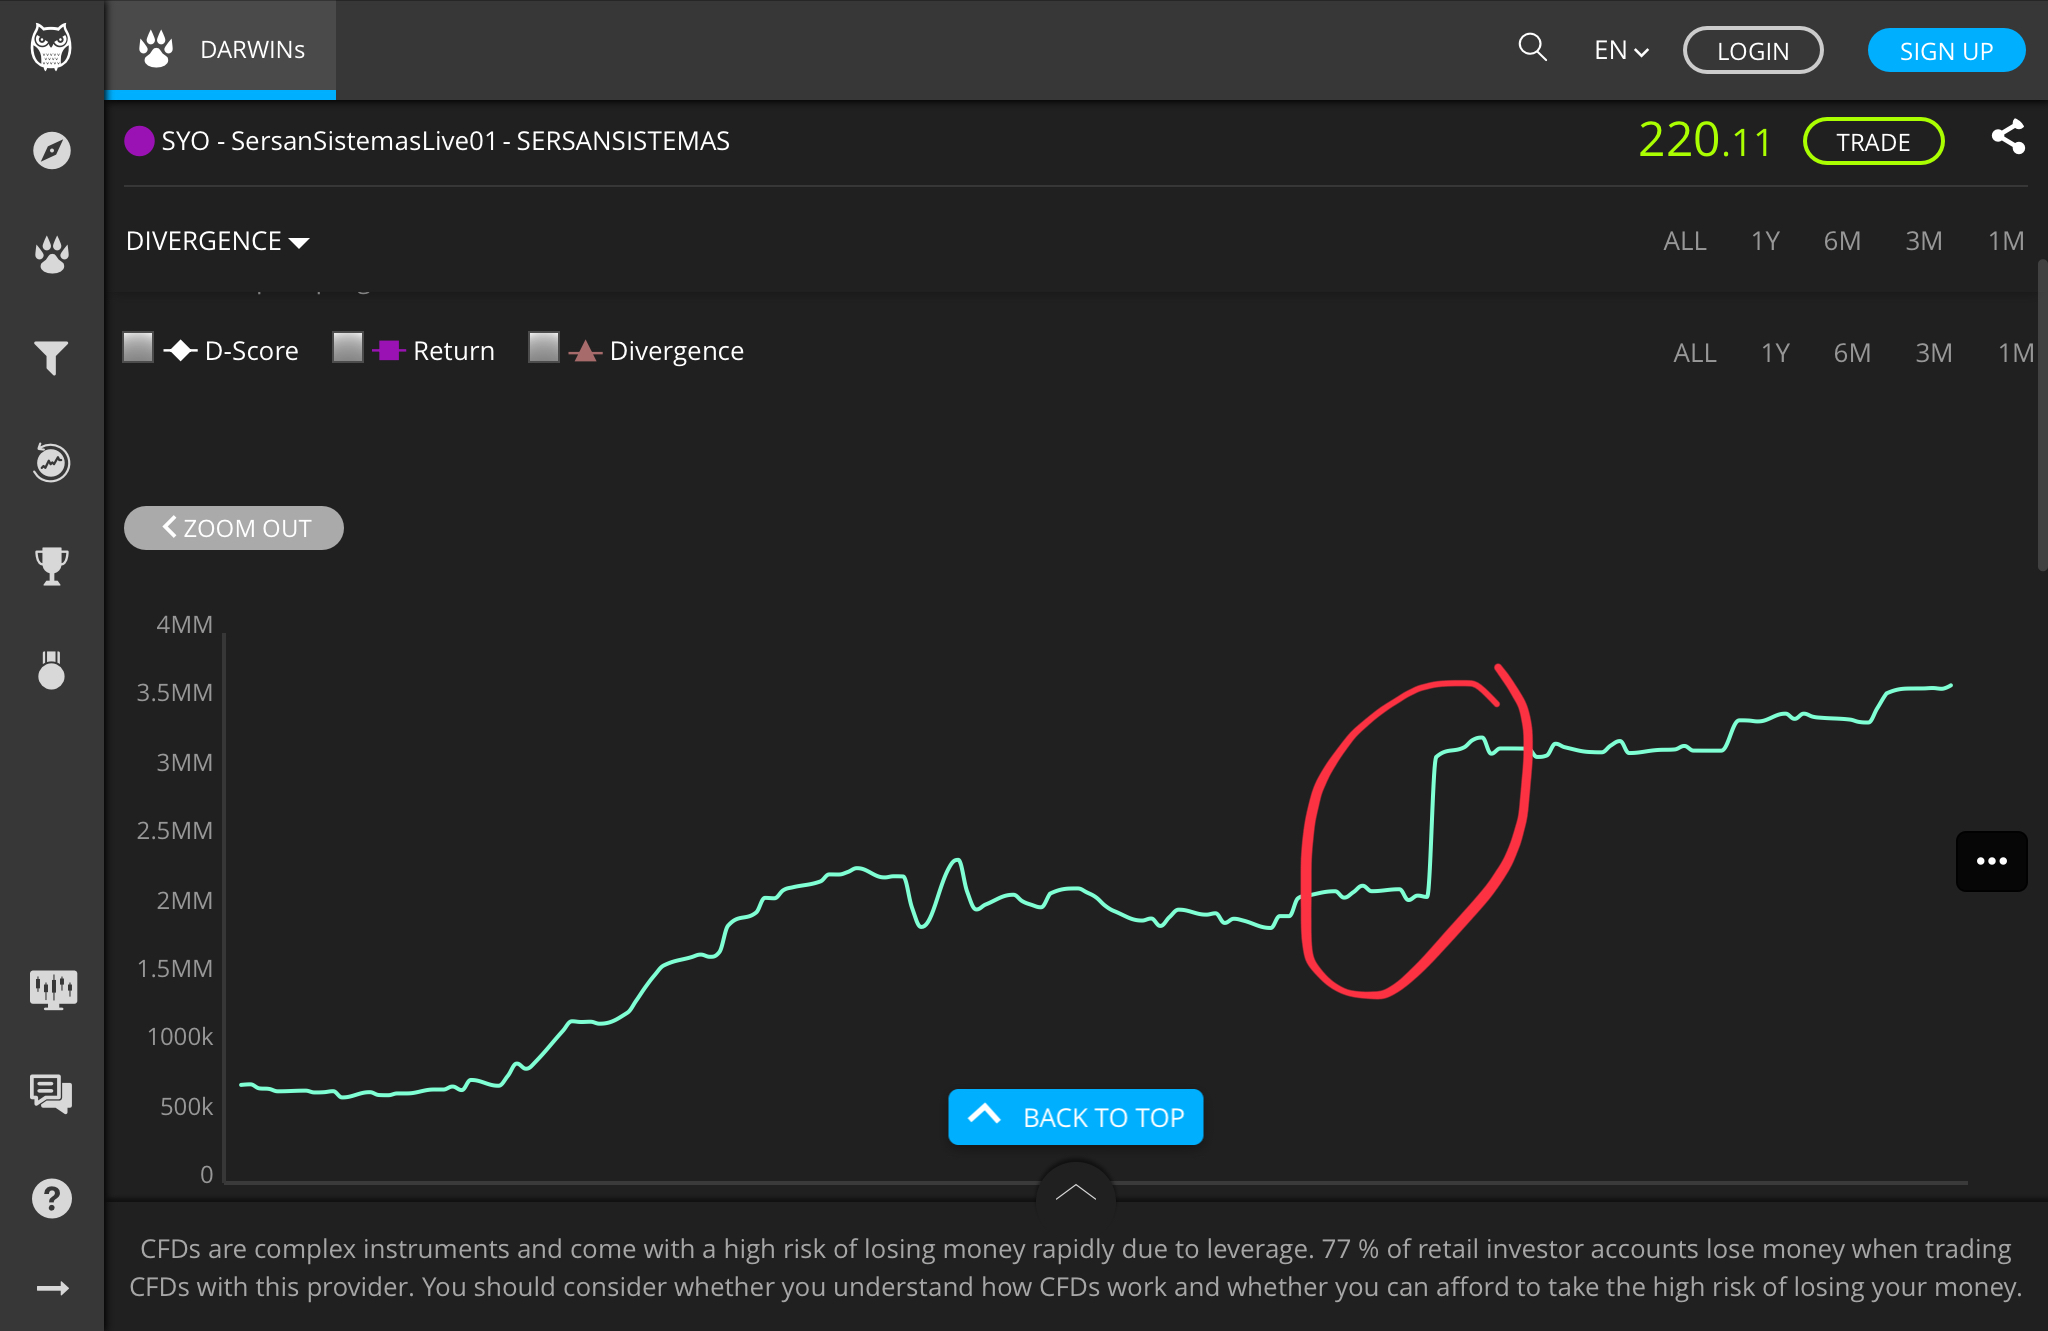Open the chat messages icon
Image resolution: width=2048 pixels, height=1331 pixels.
point(51,1093)
